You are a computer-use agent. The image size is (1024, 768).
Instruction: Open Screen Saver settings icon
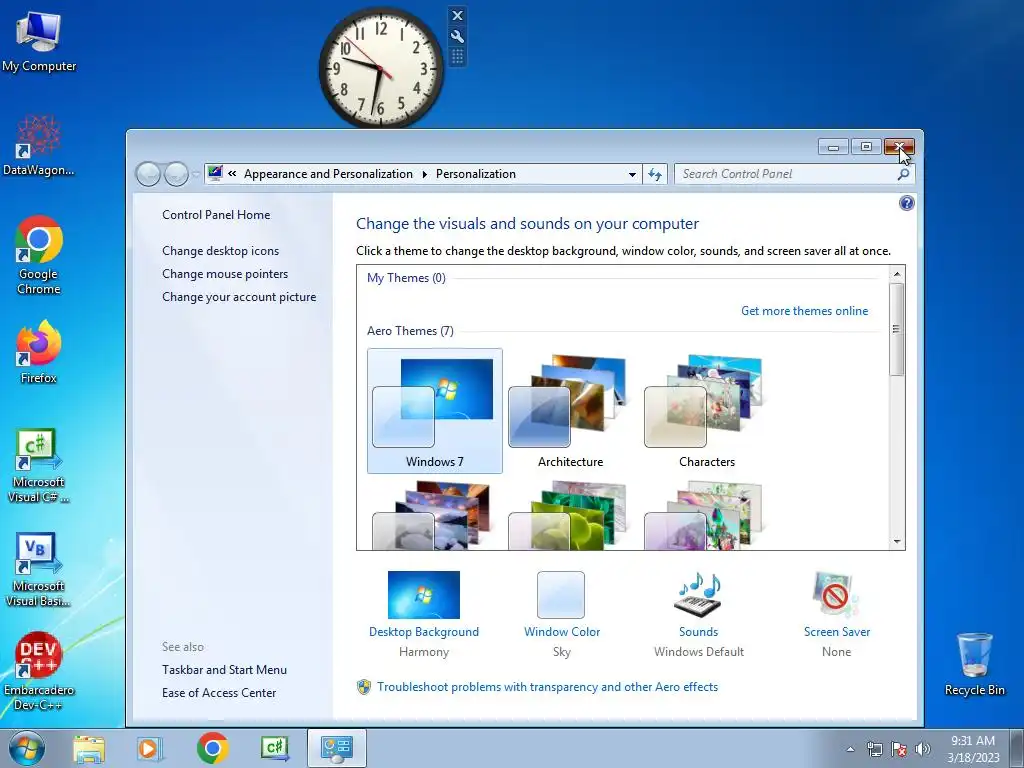(837, 595)
